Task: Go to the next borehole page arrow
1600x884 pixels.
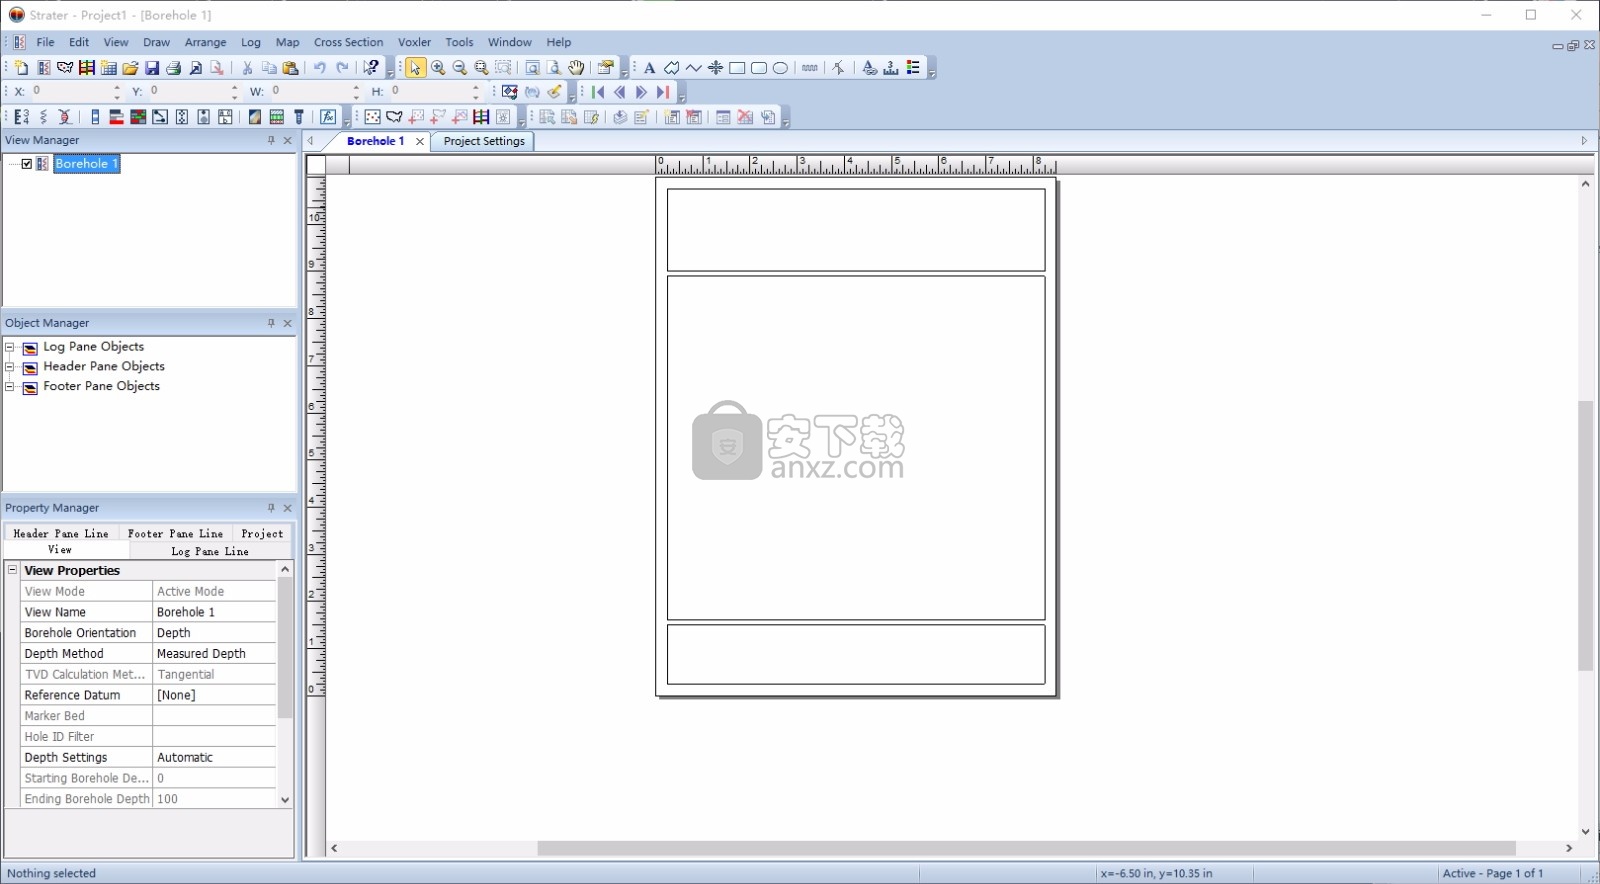Action: tap(641, 92)
